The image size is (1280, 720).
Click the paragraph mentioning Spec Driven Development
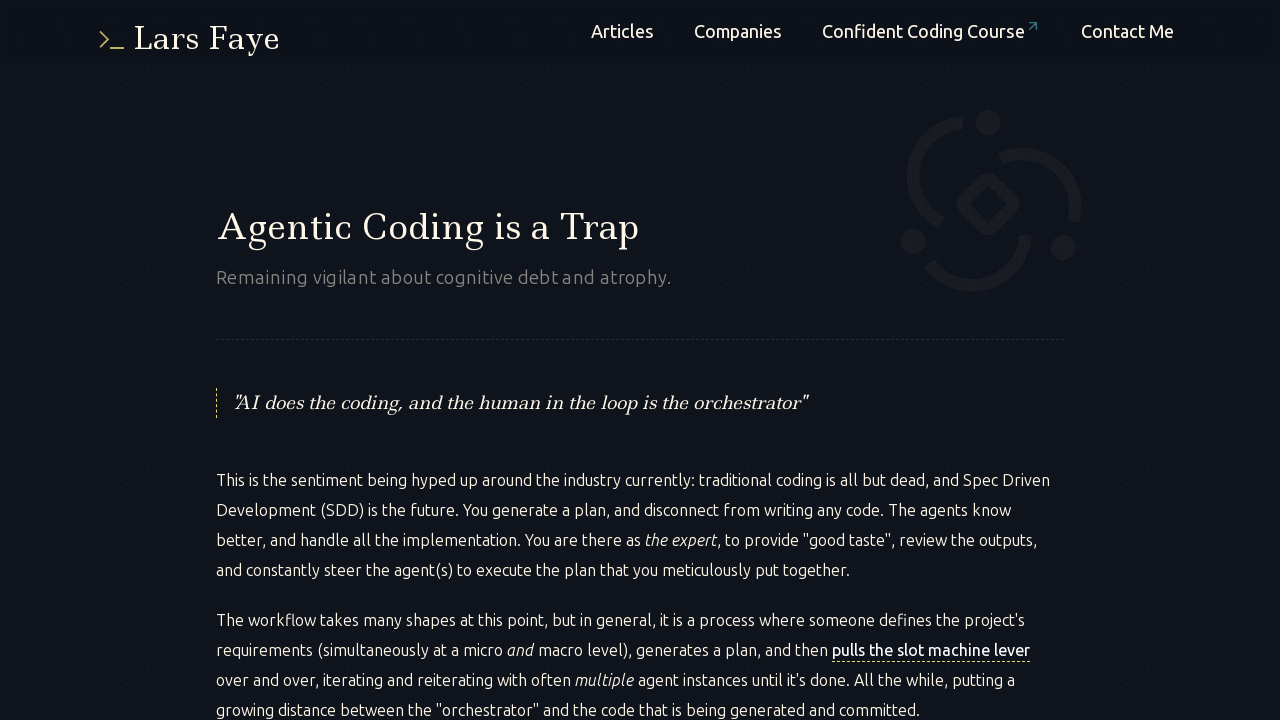coord(634,525)
